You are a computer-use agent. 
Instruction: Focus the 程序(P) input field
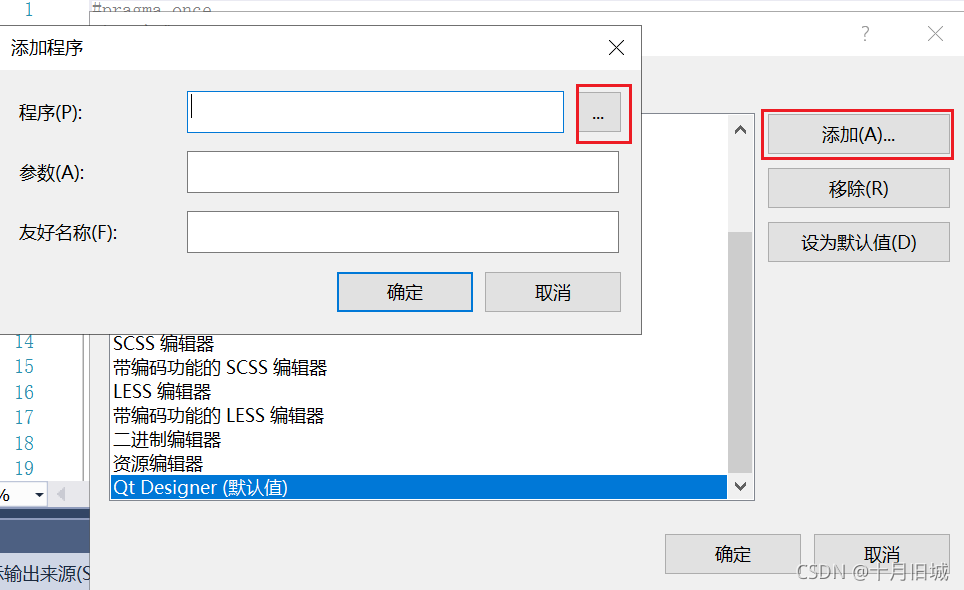375,112
